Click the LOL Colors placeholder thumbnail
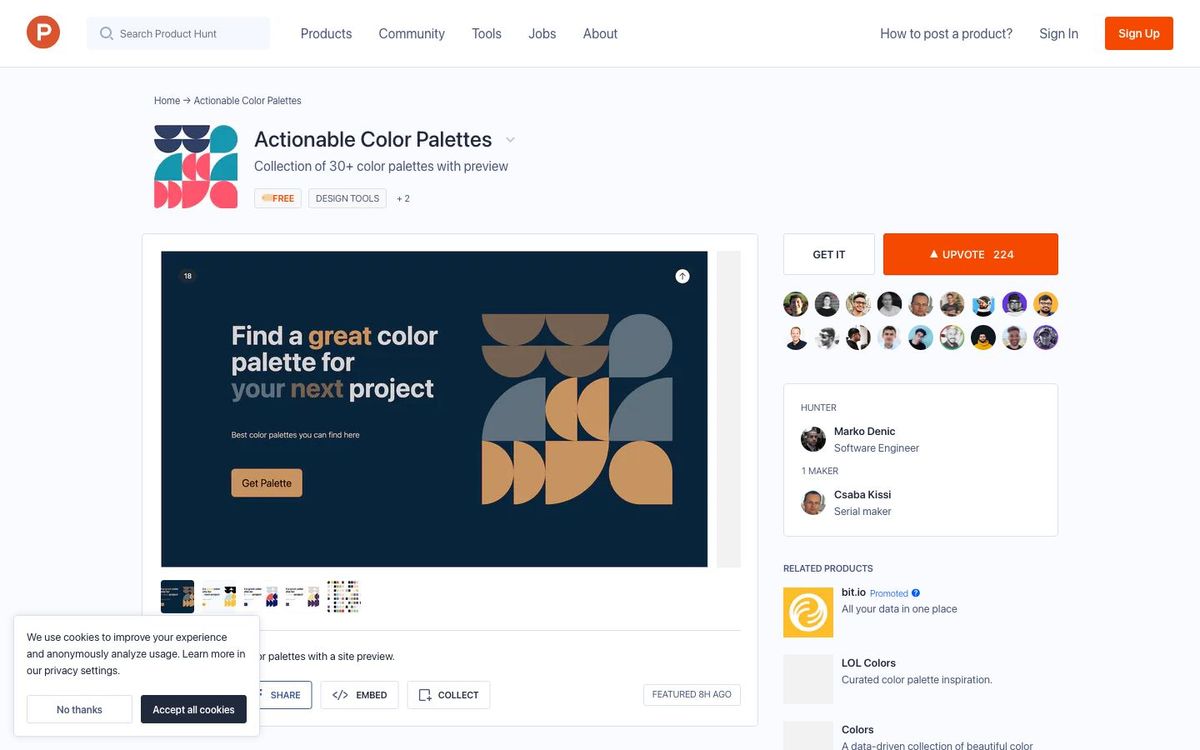Viewport: 1200px width, 750px height. point(808,679)
